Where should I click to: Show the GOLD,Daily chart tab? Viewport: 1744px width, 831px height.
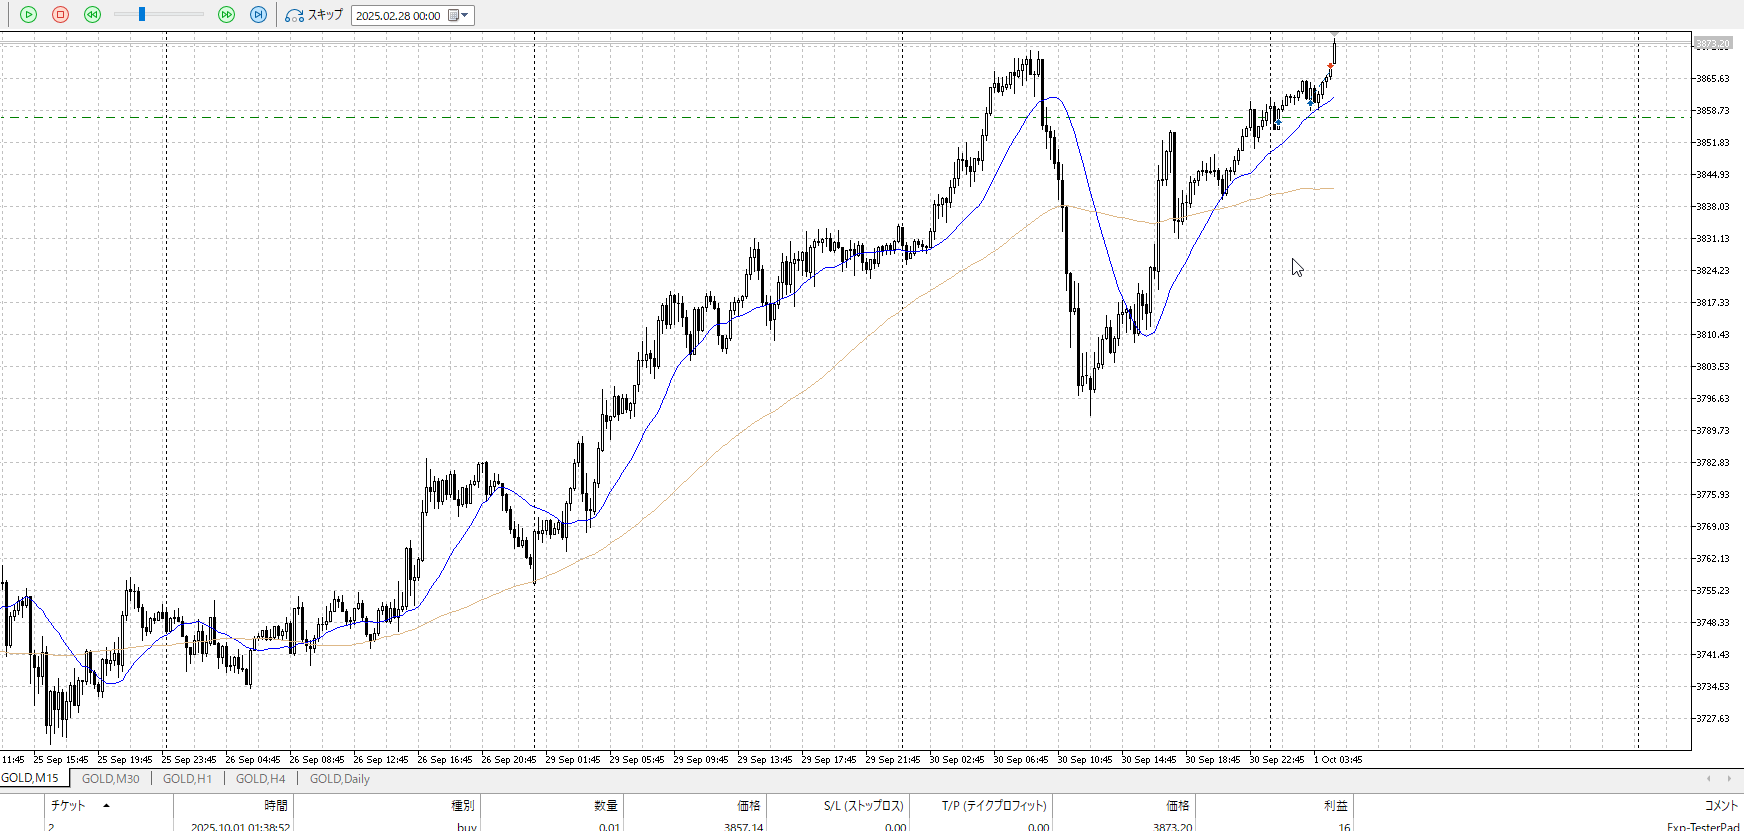(339, 779)
